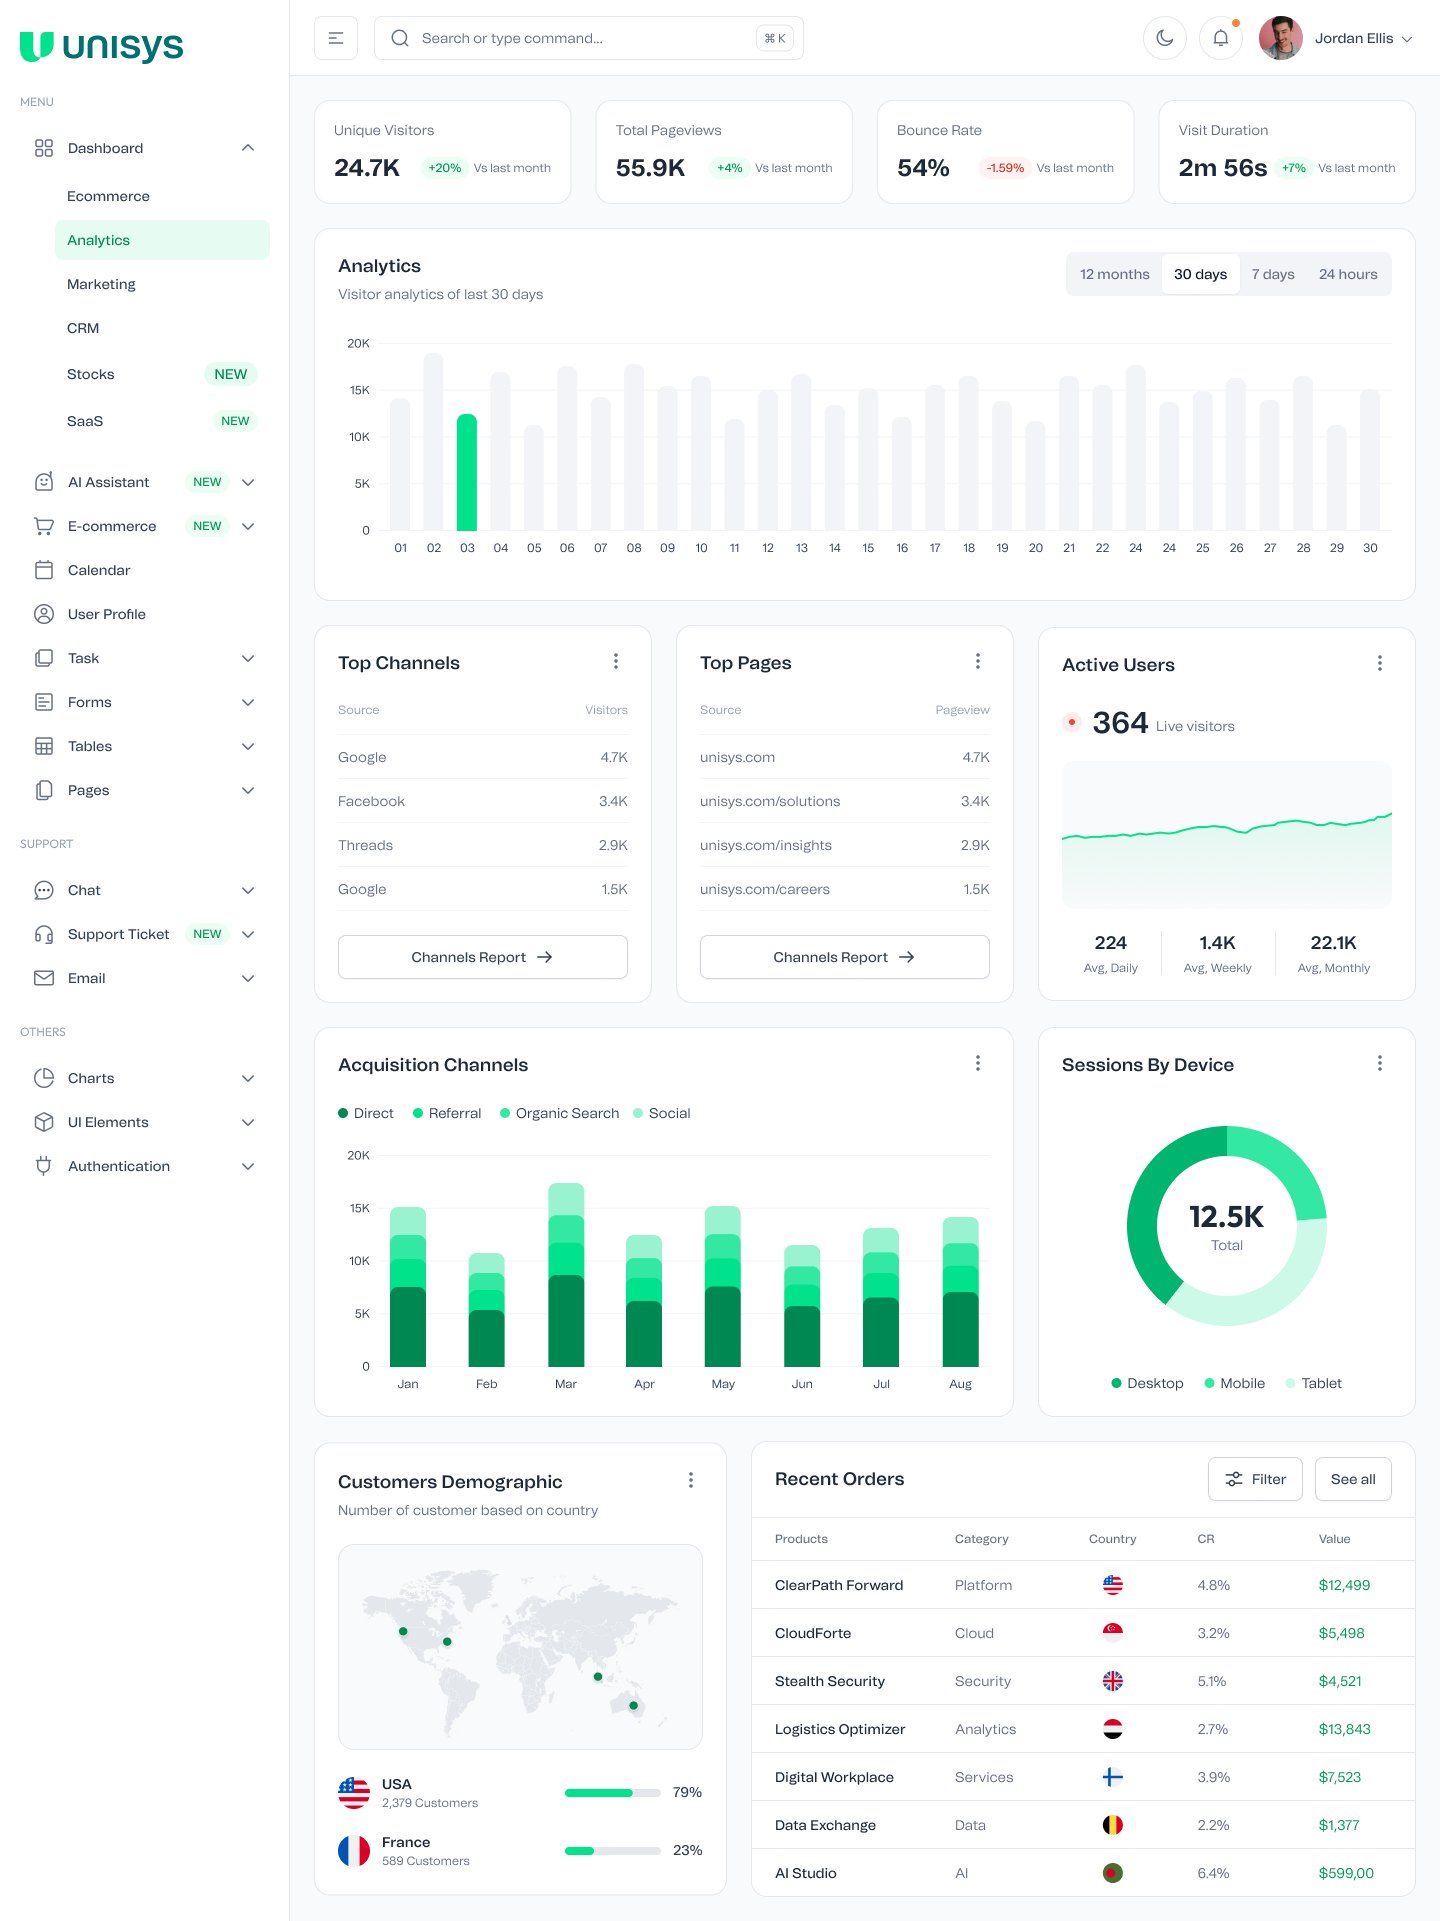This screenshot has height=1921, width=1440.
Task: Toggle Organic Search legend item
Action: pyautogui.click(x=559, y=1113)
